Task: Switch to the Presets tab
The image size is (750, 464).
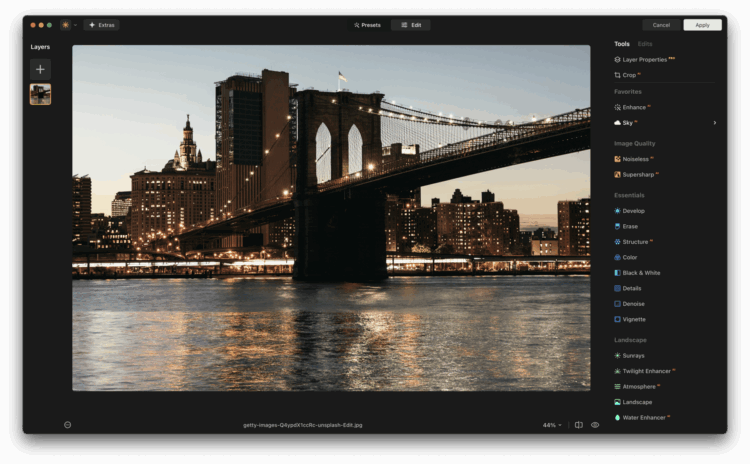Action: (368, 25)
